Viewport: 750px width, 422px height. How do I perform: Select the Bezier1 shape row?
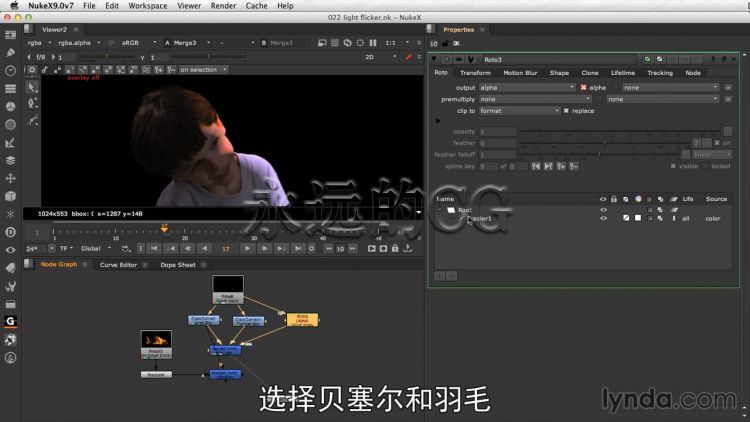click(x=583, y=218)
